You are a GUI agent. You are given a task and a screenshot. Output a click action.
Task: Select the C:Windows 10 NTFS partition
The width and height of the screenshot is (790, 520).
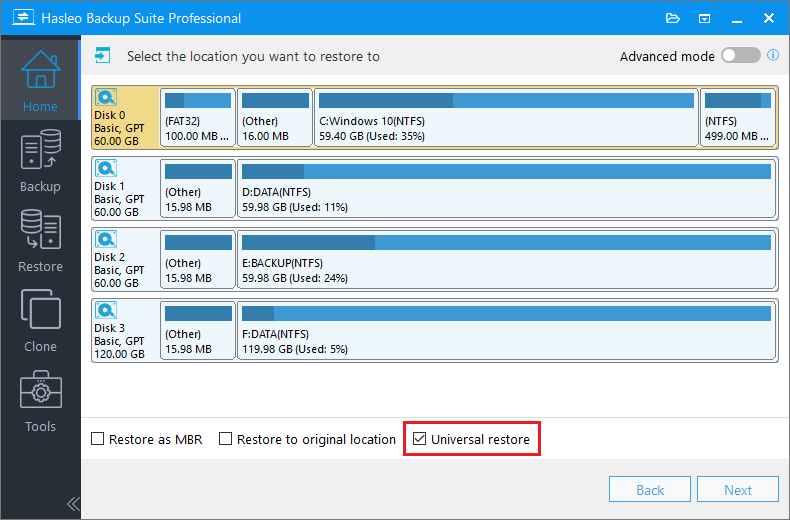[506, 117]
